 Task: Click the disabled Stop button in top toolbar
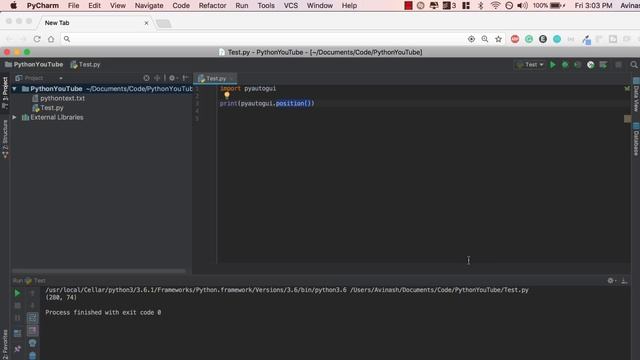(619, 64)
